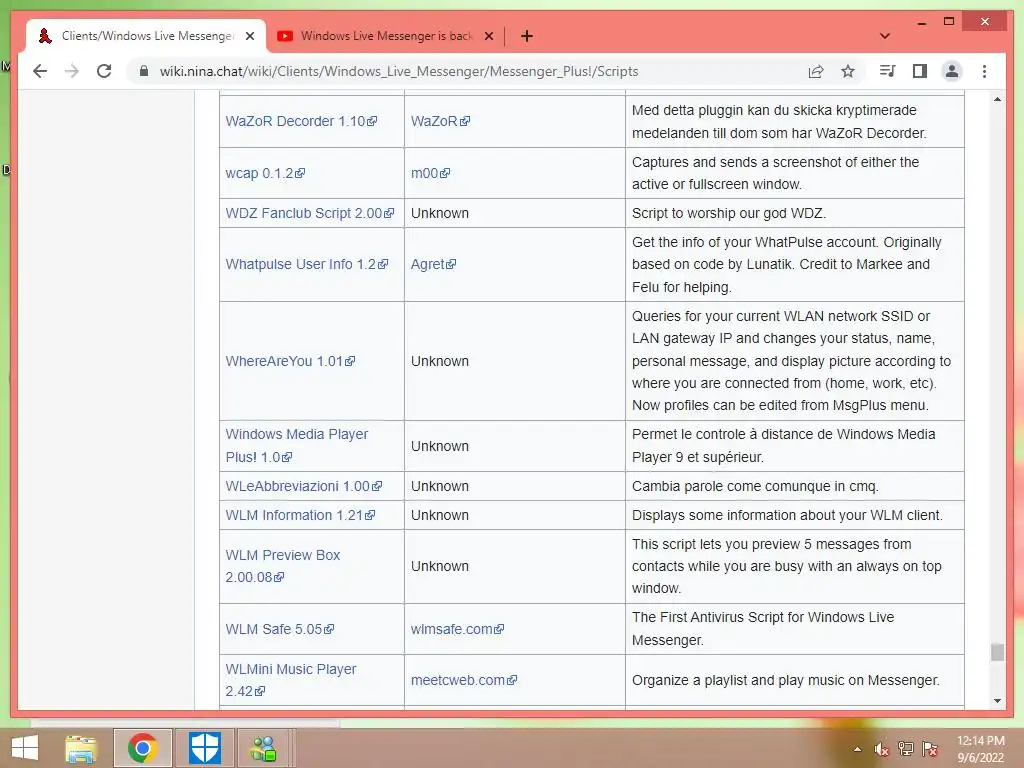
Task: Open the clock showing 12:14 PM
Action: point(981,749)
